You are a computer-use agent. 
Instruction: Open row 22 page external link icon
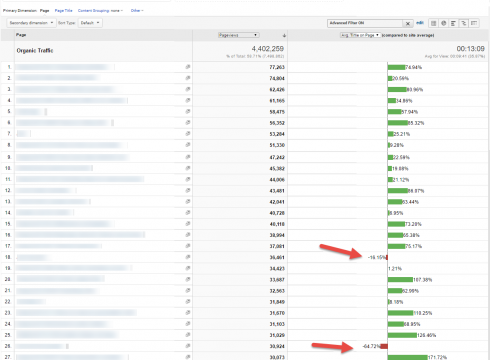[x=188, y=301]
